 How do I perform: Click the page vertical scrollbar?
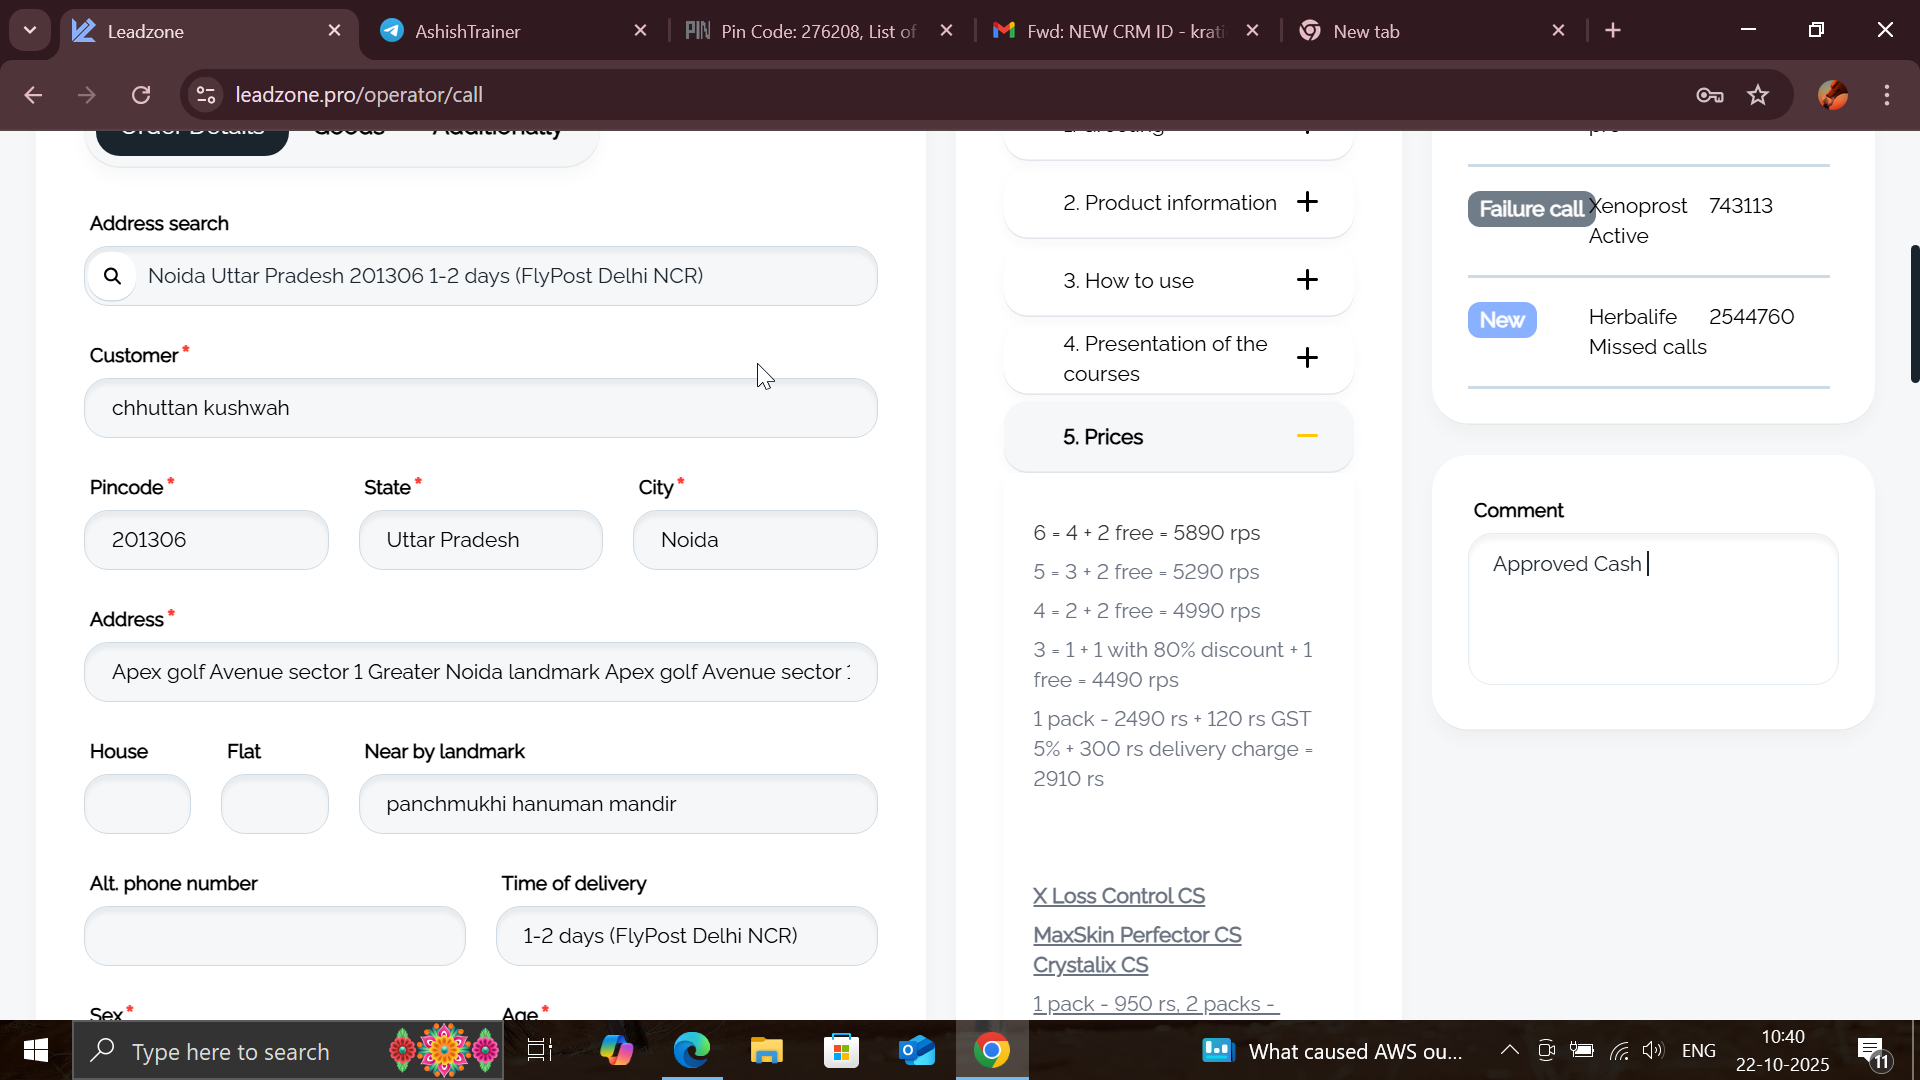coord(1914,314)
